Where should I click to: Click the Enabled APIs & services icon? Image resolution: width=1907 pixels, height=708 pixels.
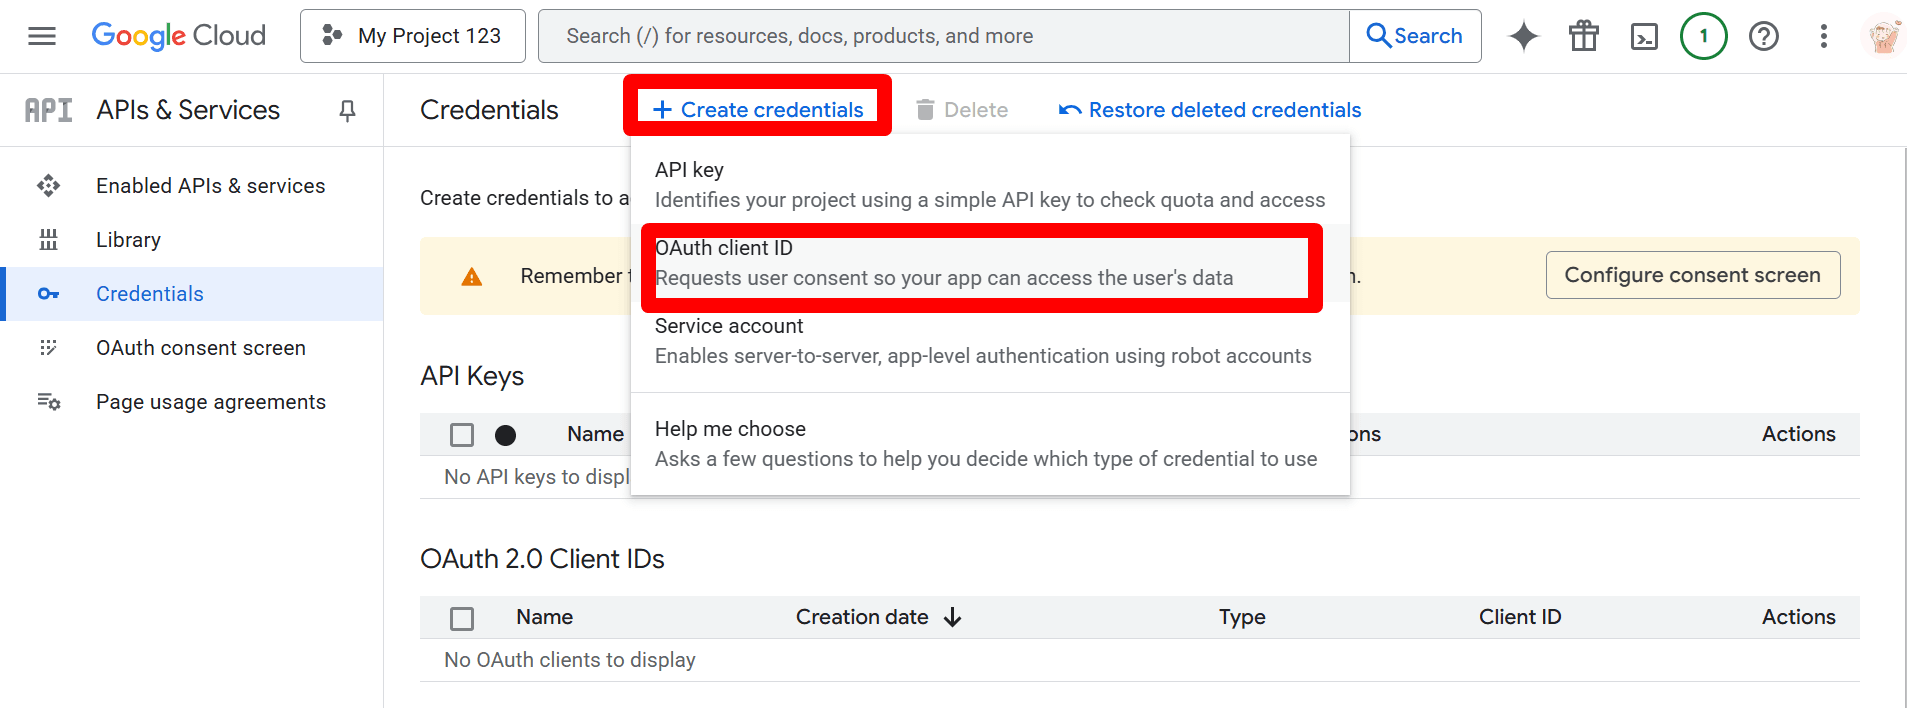pos(48,186)
